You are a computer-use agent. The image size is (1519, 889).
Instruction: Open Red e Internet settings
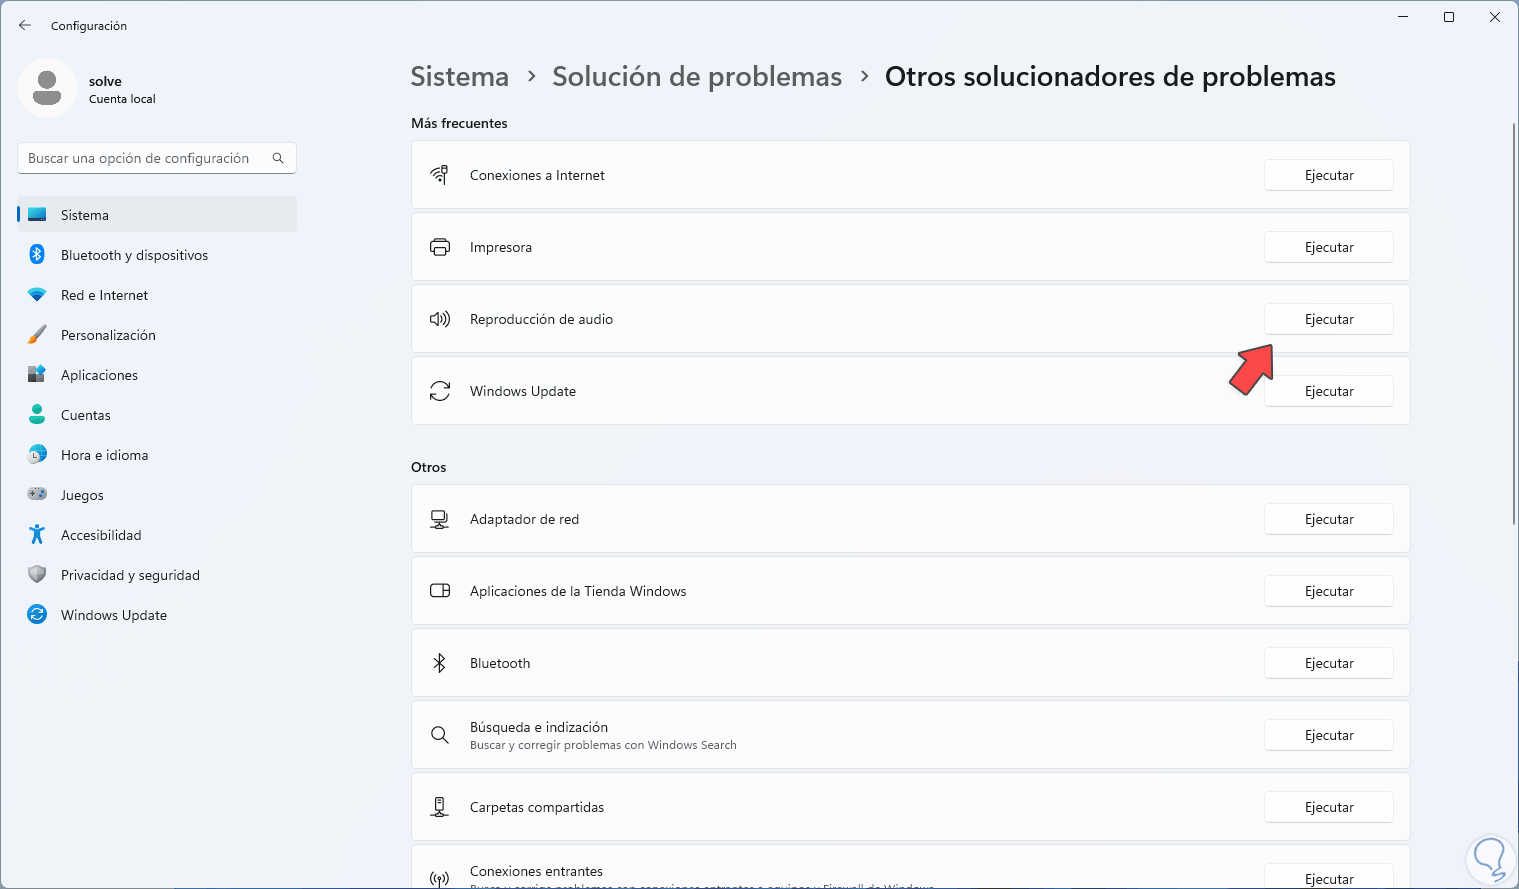[104, 295]
